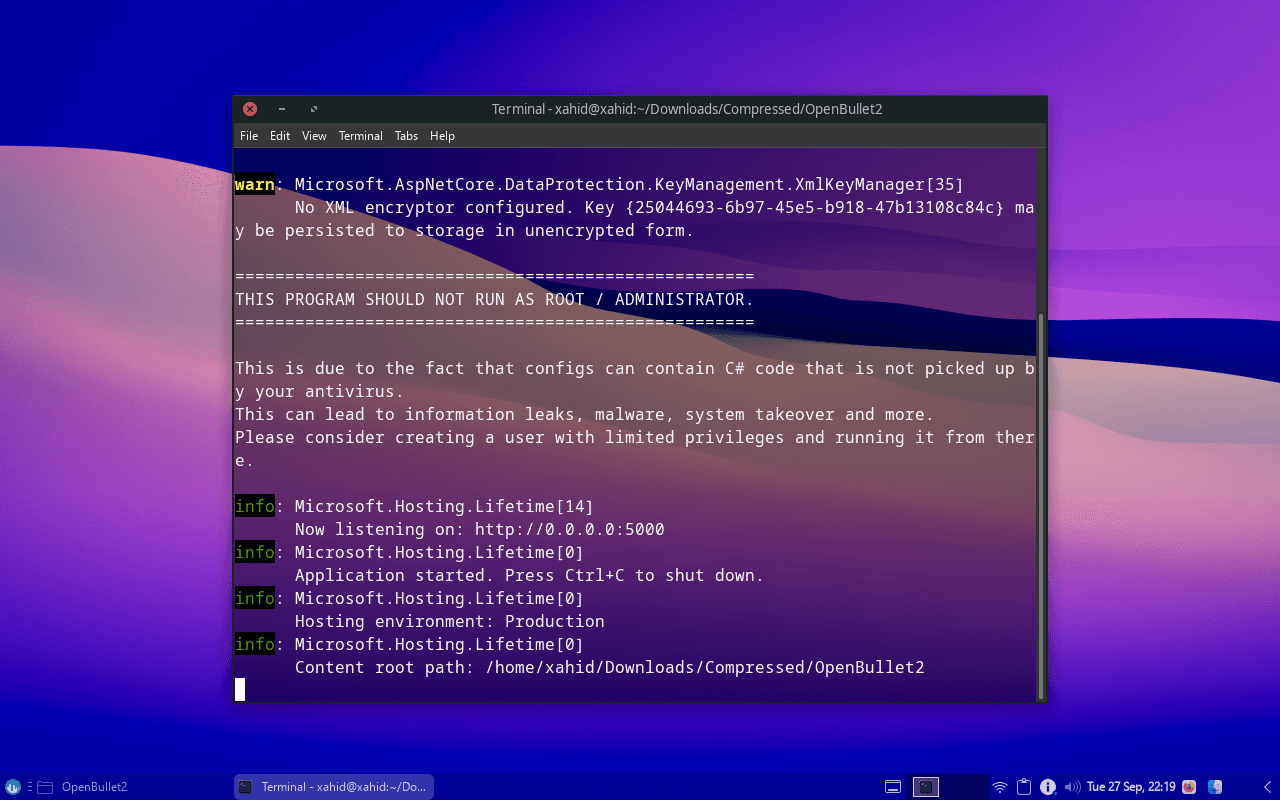This screenshot has height=800, width=1280.
Task: Adjust volume via the speaker control
Action: pyautogui.click(x=1072, y=787)
